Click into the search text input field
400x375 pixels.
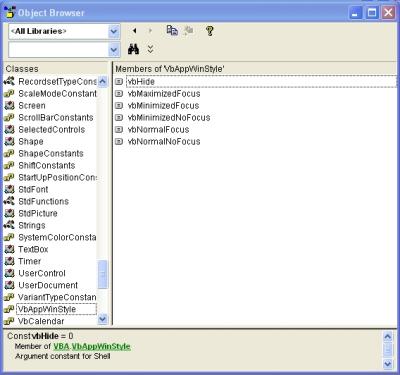click(58, 50)
